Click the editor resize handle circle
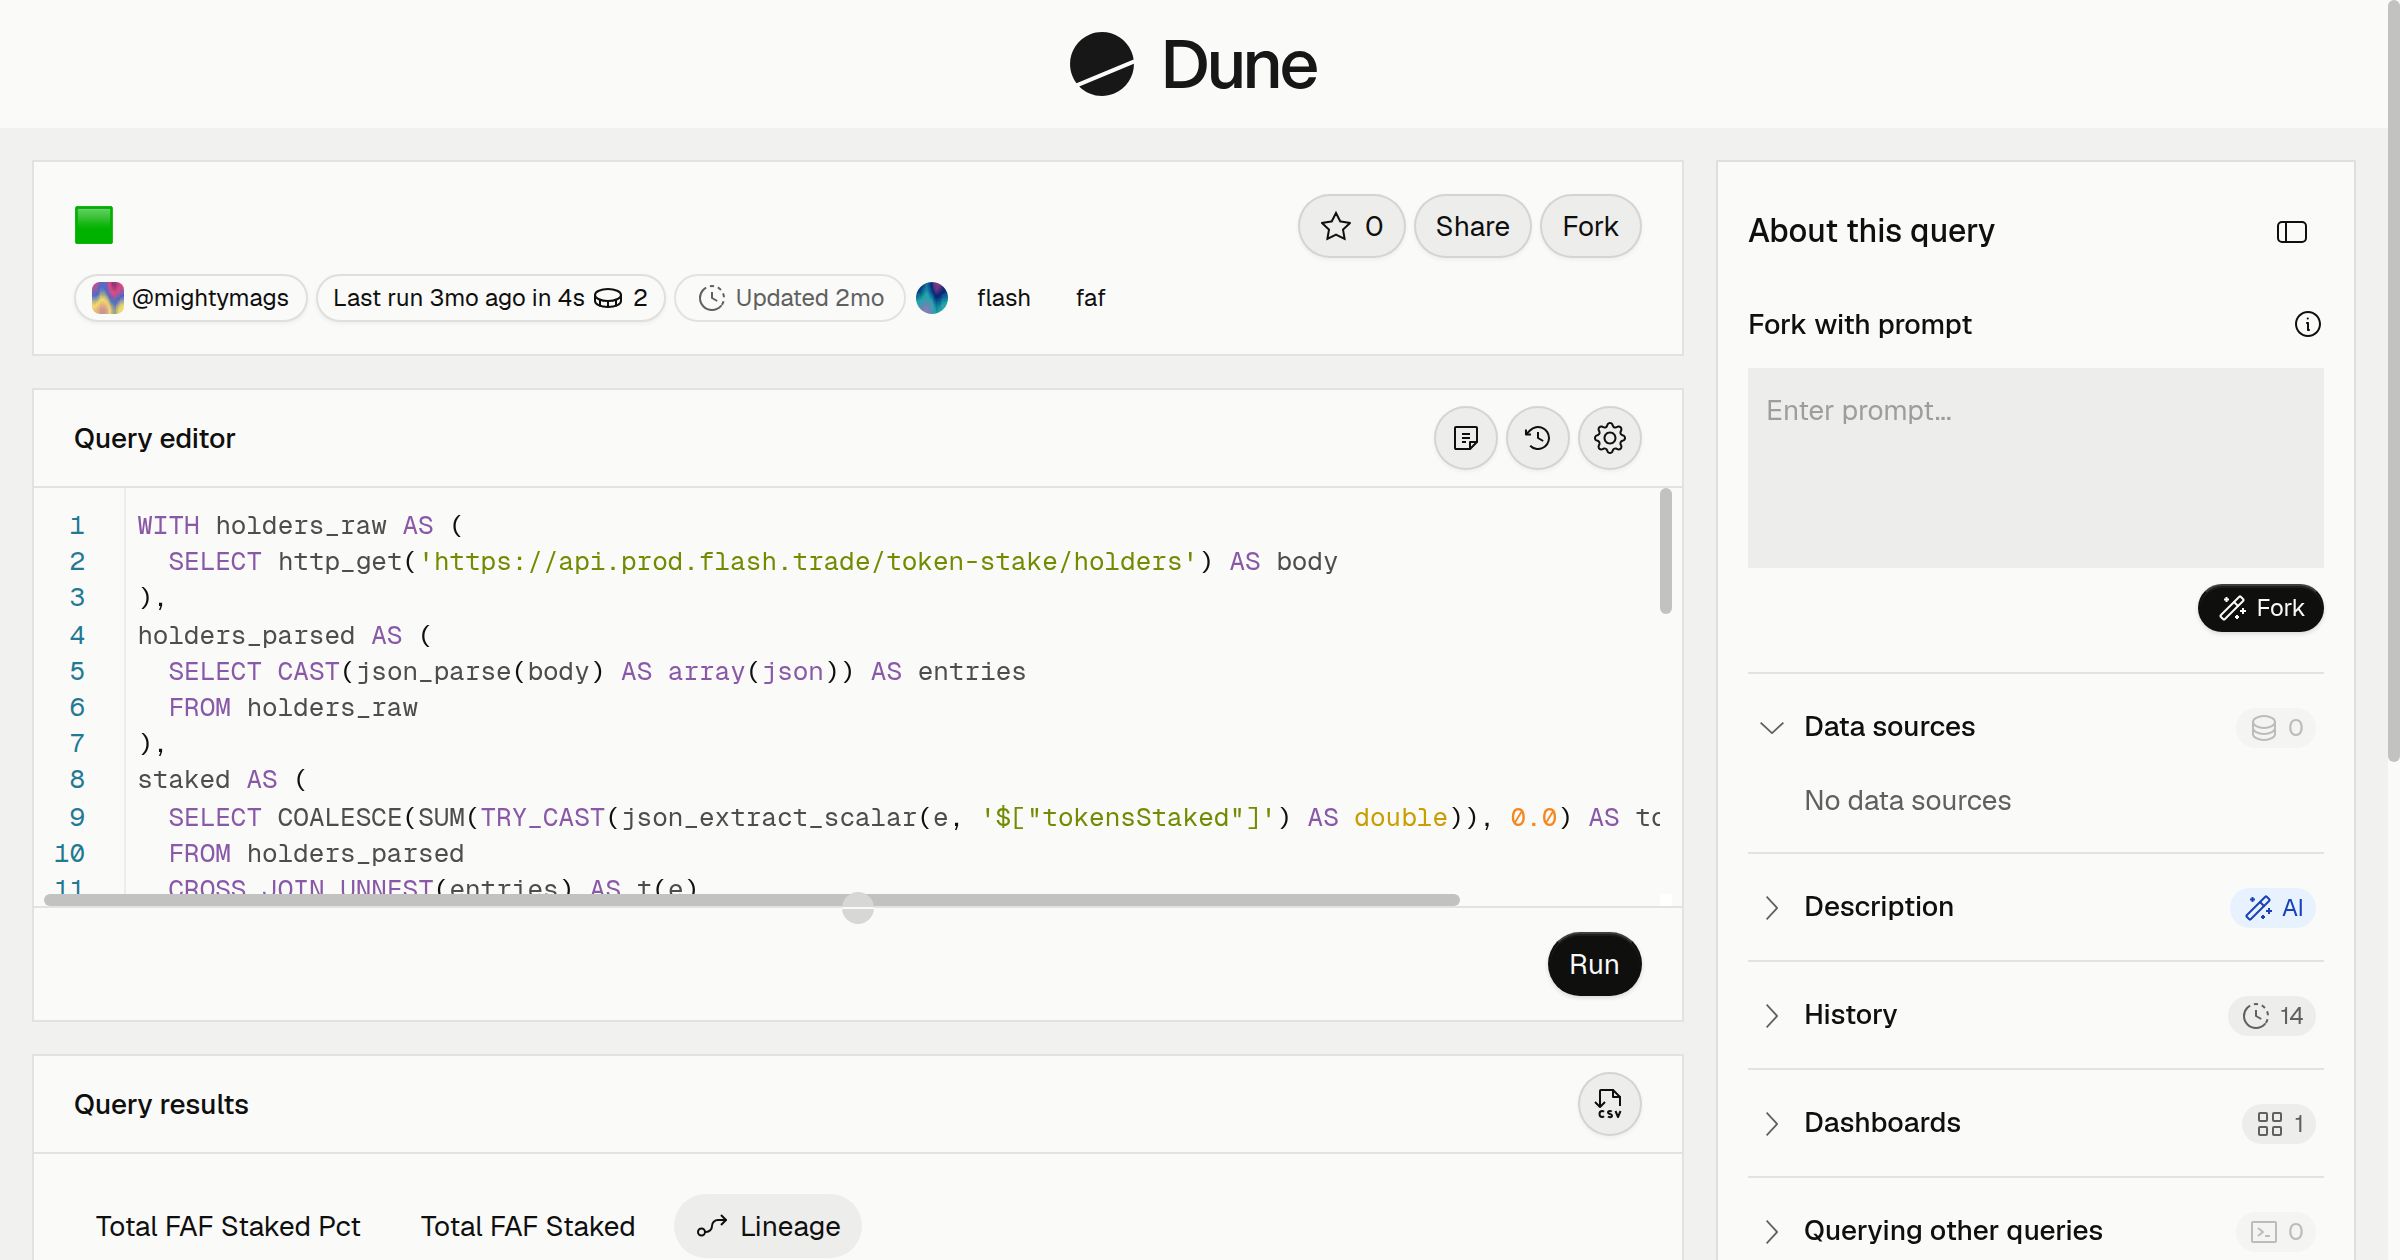This screenshot has height=1260, width=2400. 858,908
